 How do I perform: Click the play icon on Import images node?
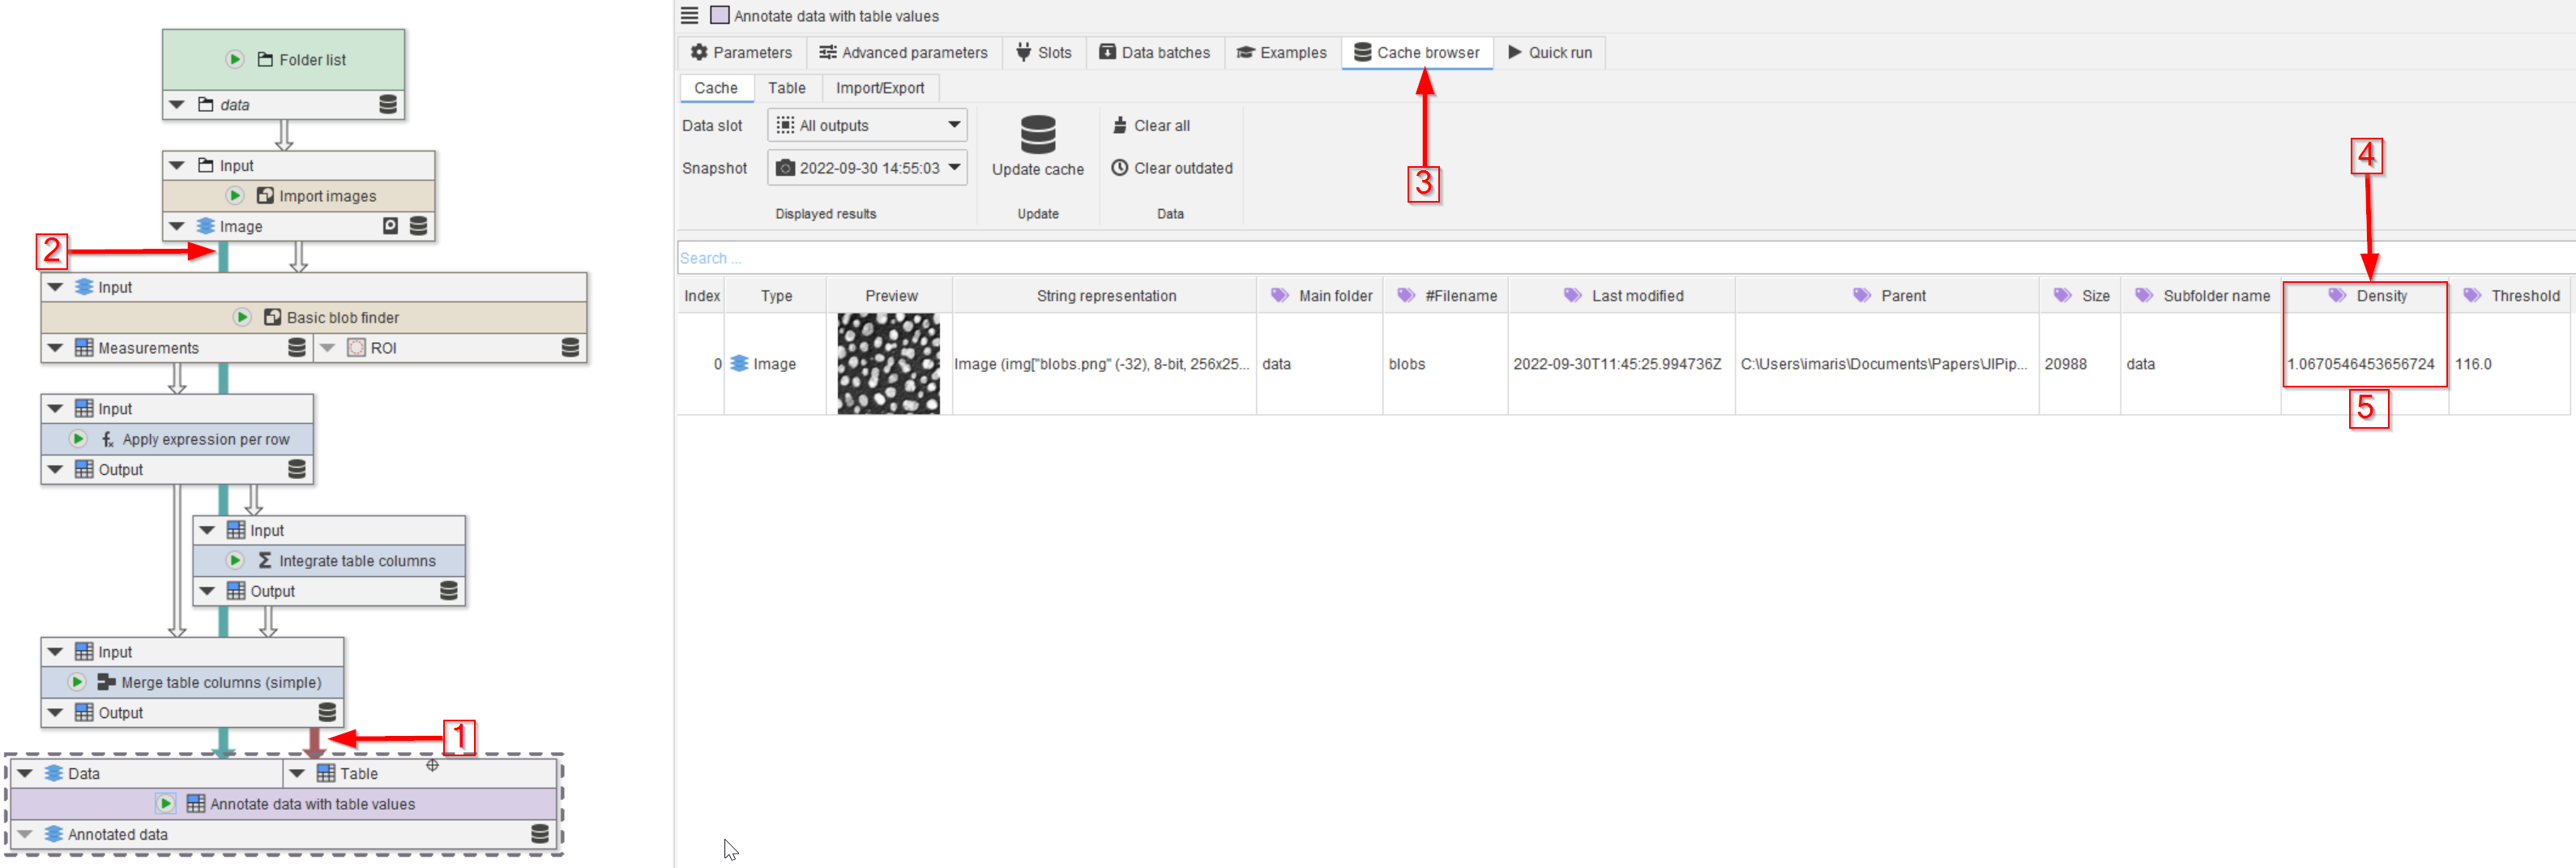[x=235, y=196]
